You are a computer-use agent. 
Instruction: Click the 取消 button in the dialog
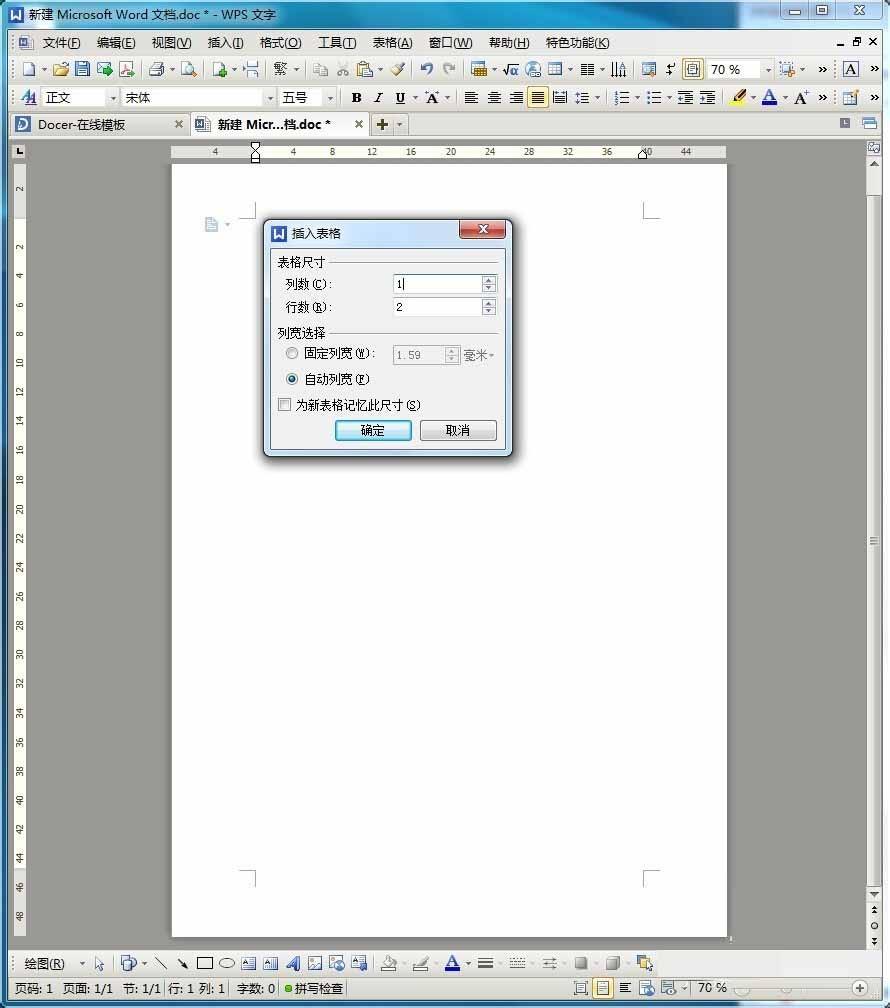tap(458, 430)
